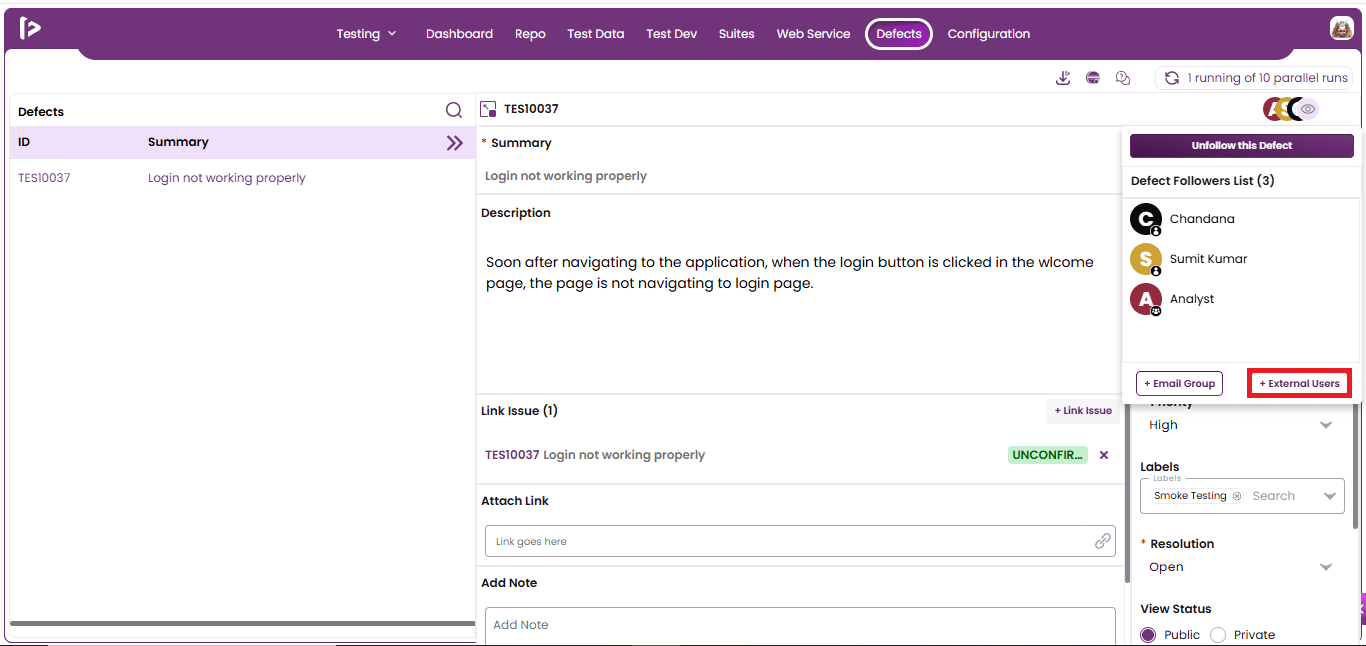Viewport: 1366px width, 646px height.
Task: Open the Repo tab
Action: tap(530, 34)
